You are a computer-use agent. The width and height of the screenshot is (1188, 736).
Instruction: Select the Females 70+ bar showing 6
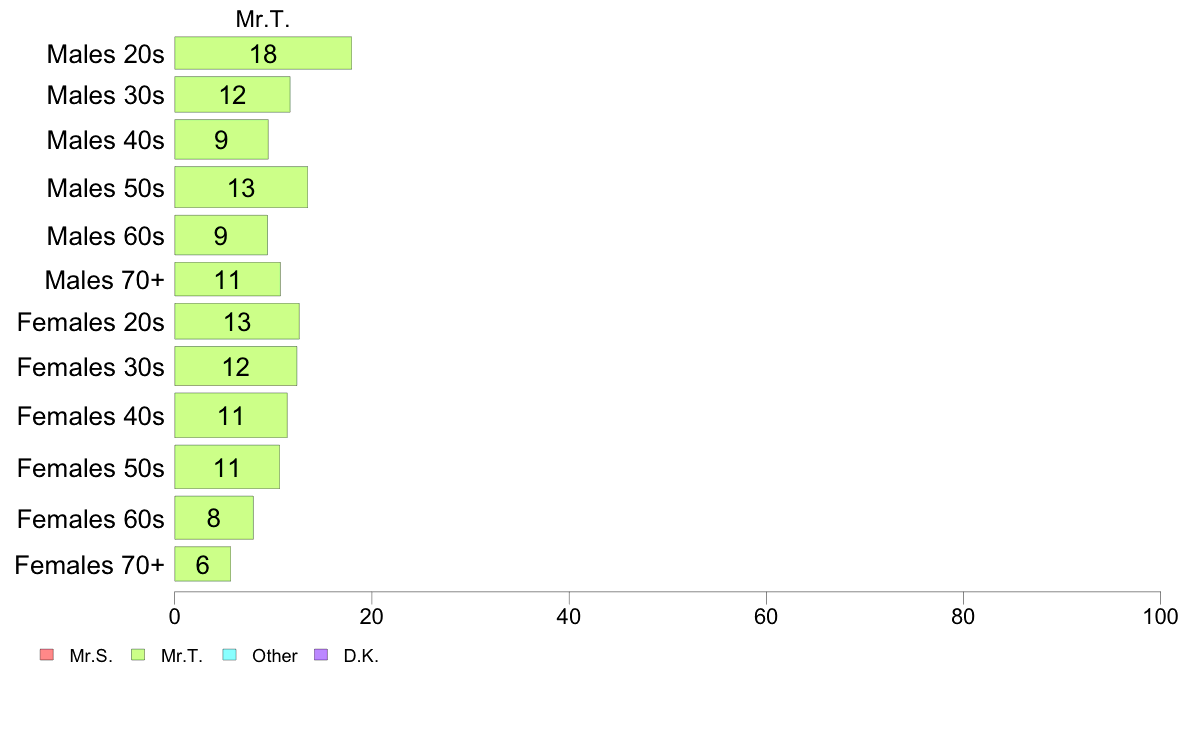click(202, 564)
